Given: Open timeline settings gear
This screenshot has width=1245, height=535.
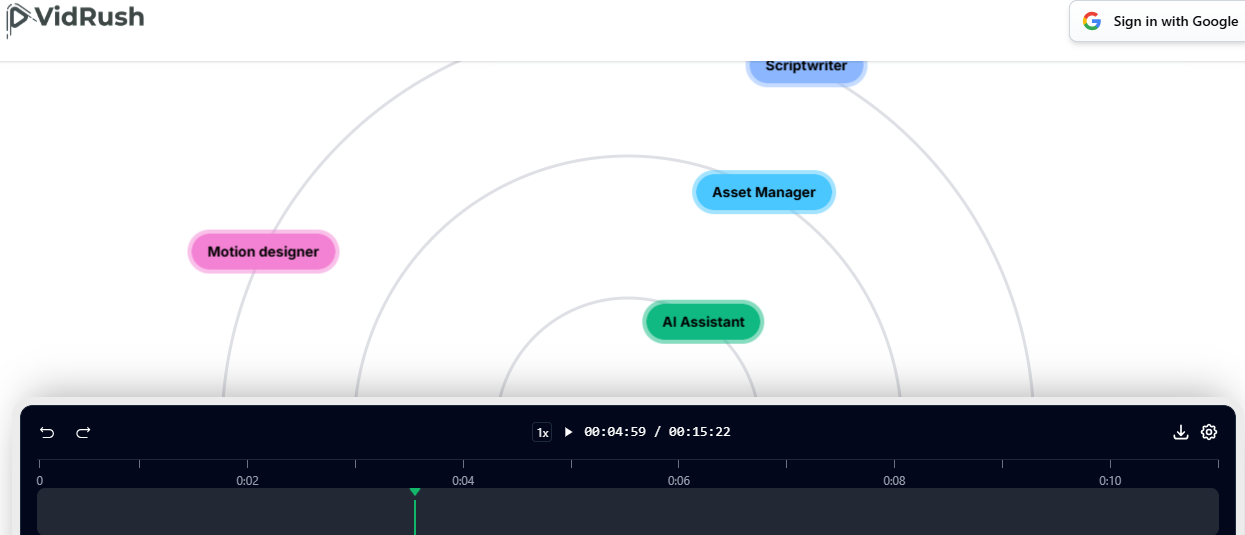Looking at the screenshot, I should [x=1209, y=432].
